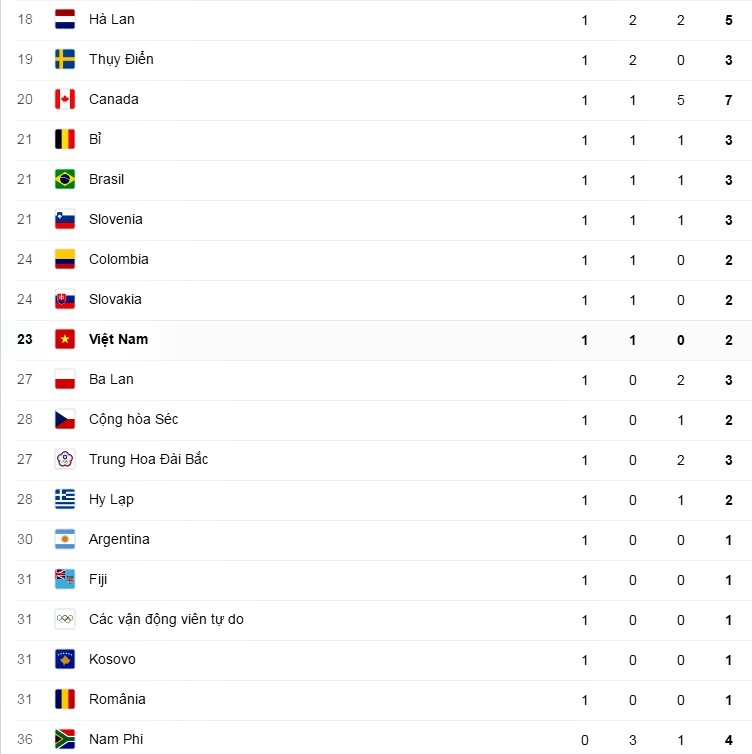Click the Argentina flag icon
This screenshot has height=754, width=752.
coord(65,539)
